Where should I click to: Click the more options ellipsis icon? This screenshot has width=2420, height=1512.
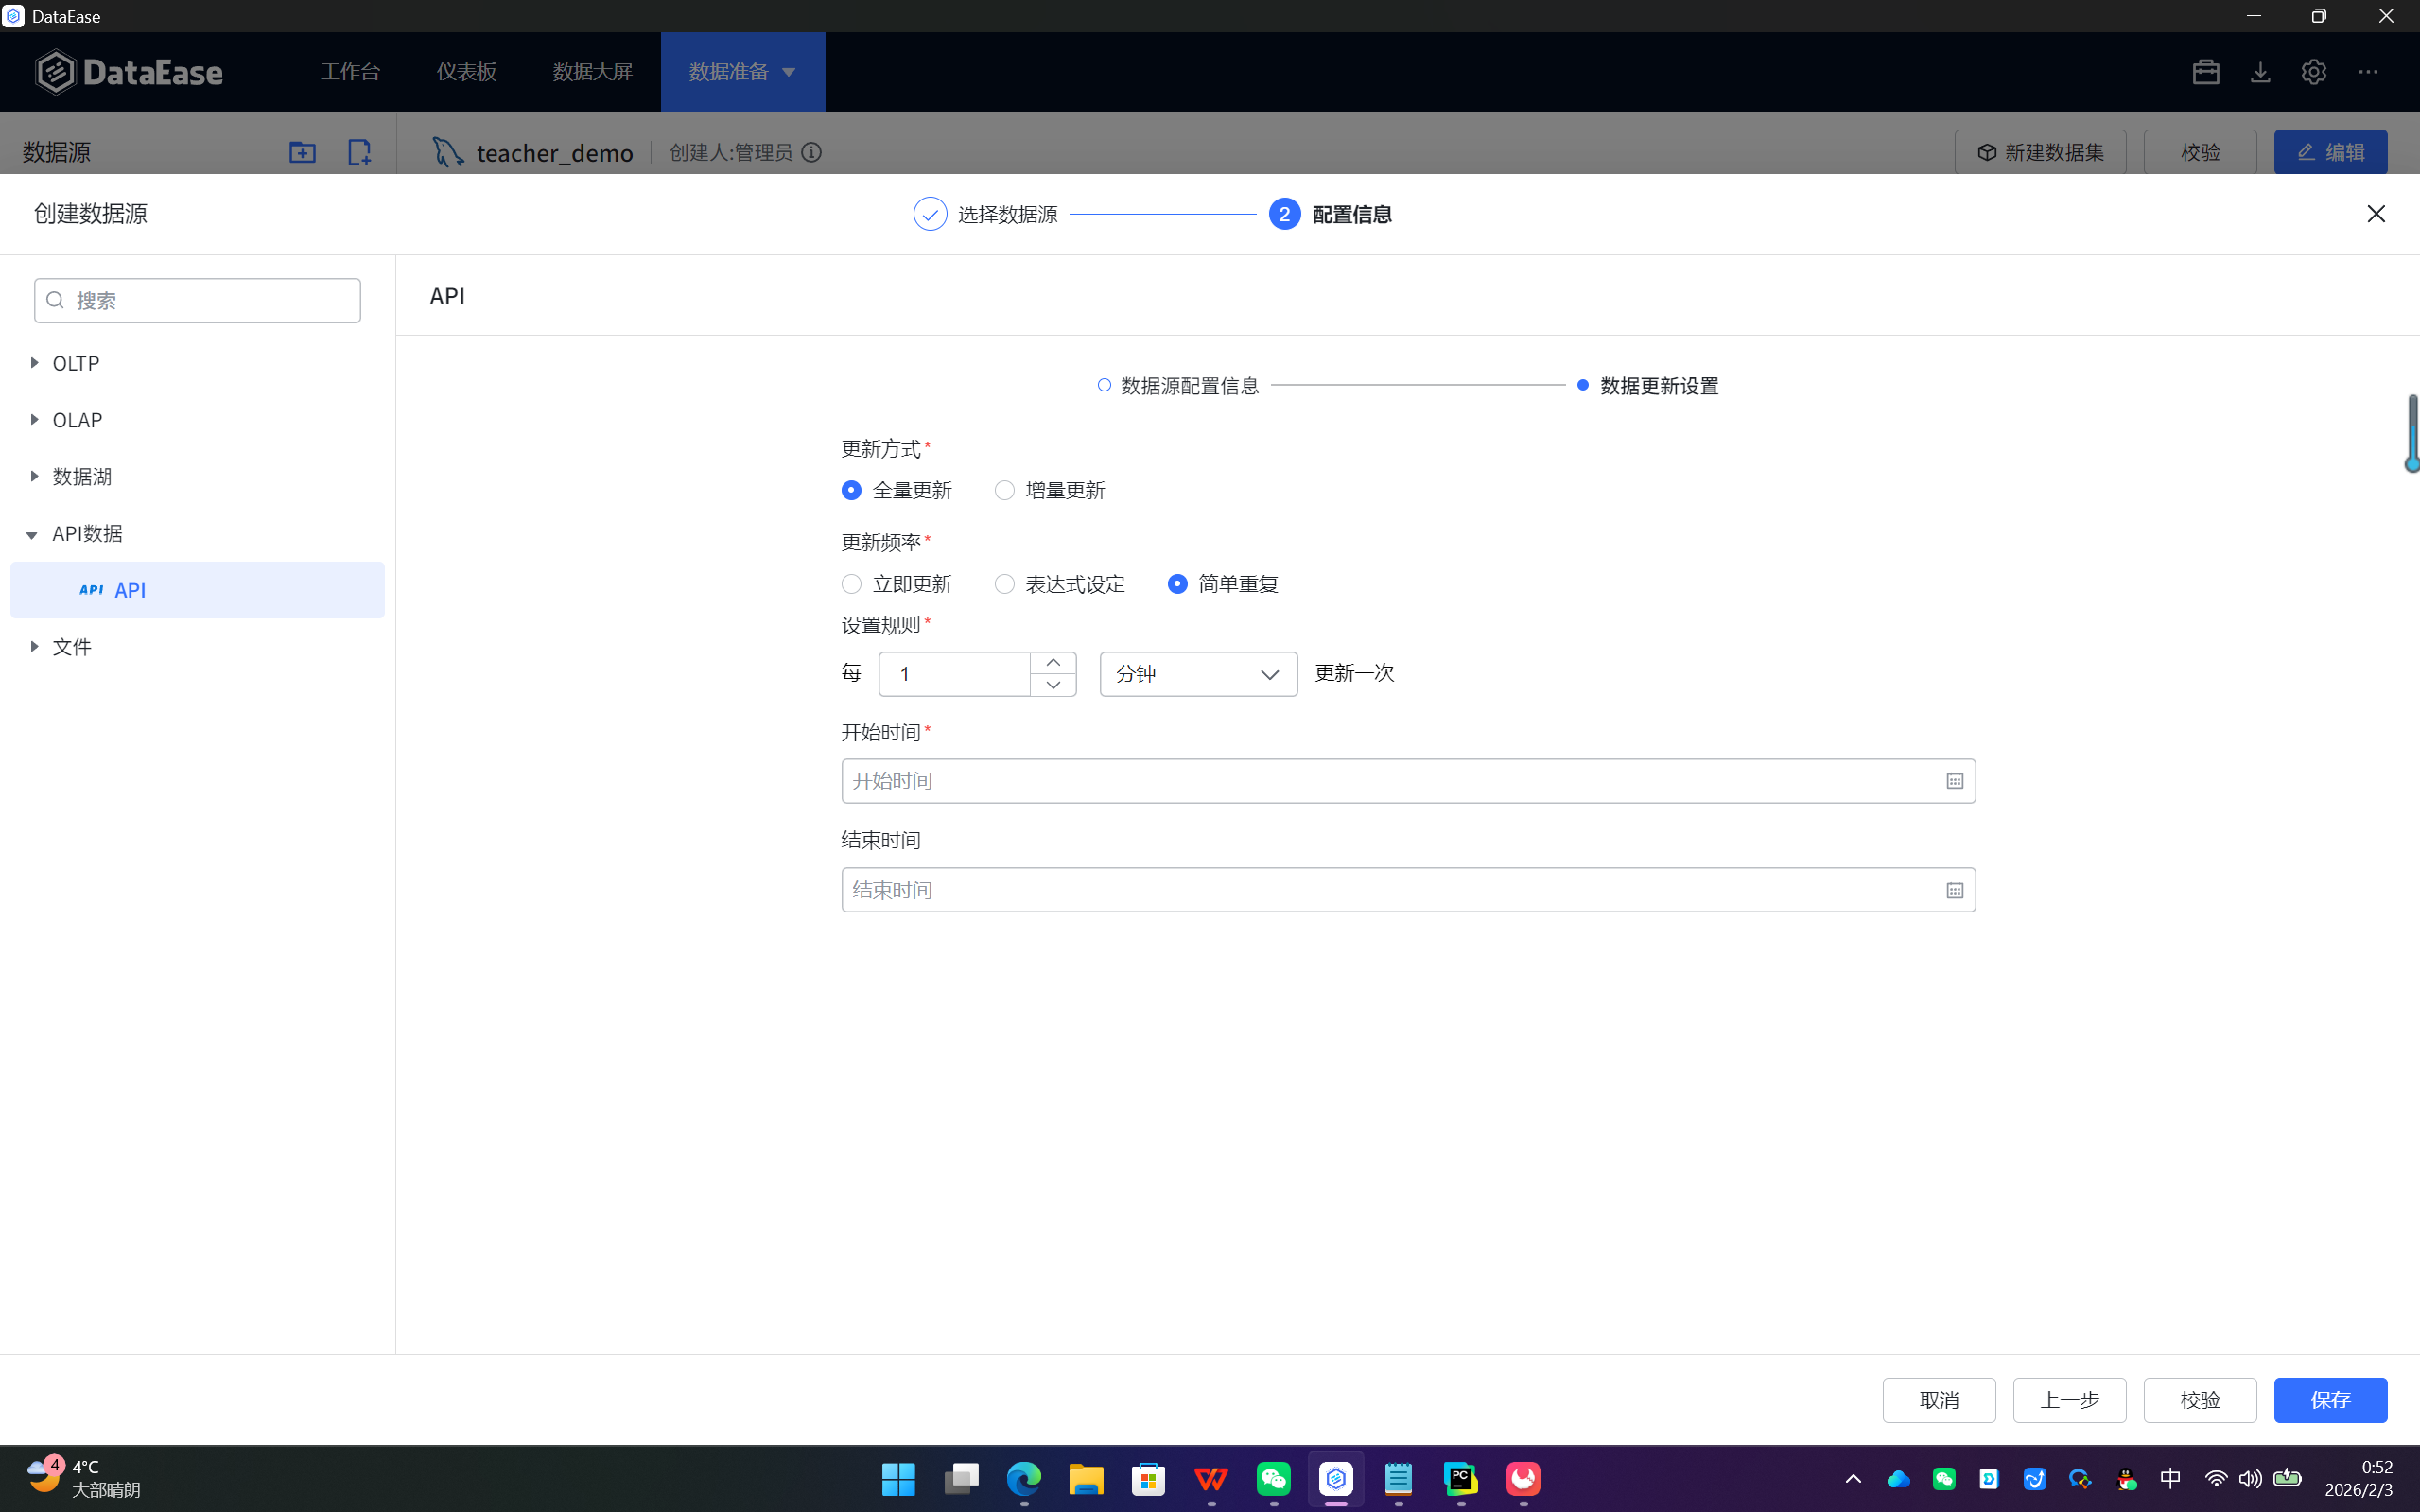pos(2367,72)
